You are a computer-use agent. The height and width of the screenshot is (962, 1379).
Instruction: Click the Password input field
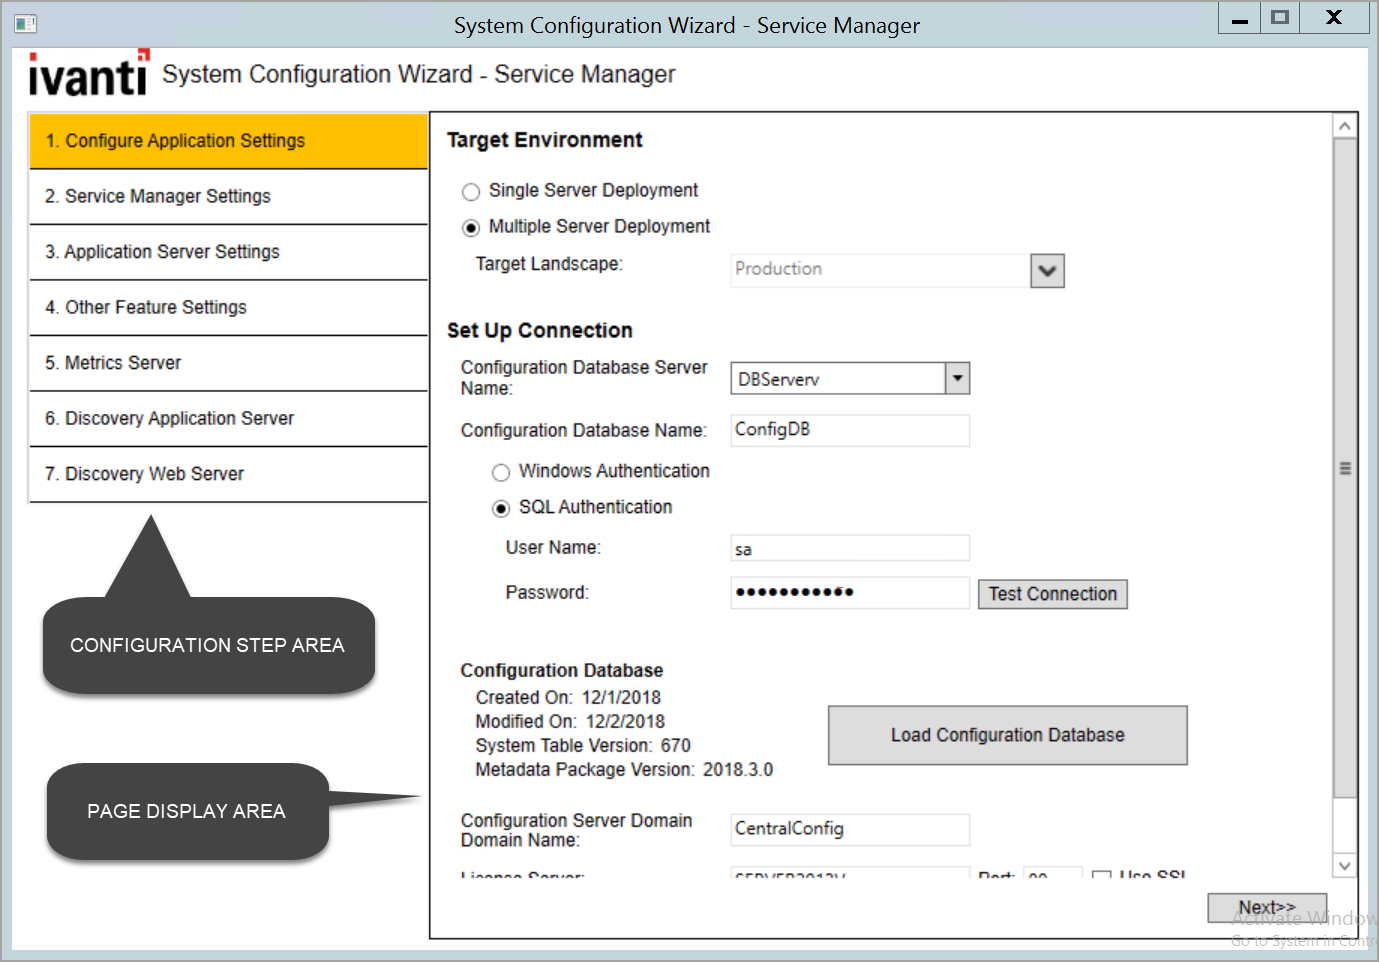[849, 592]
